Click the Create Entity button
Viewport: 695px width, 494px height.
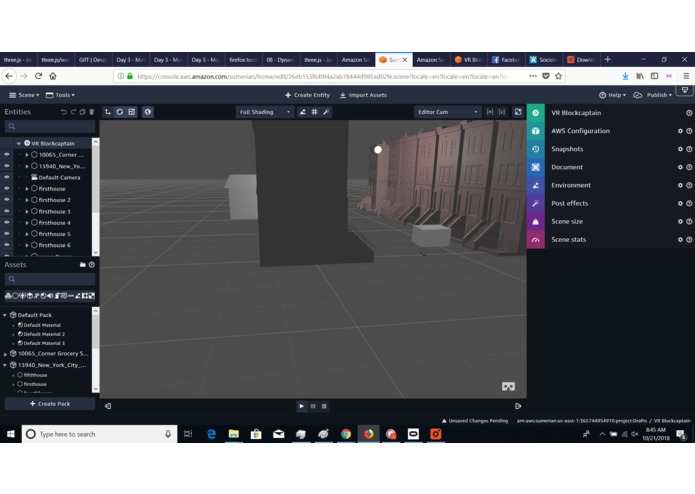307,95
